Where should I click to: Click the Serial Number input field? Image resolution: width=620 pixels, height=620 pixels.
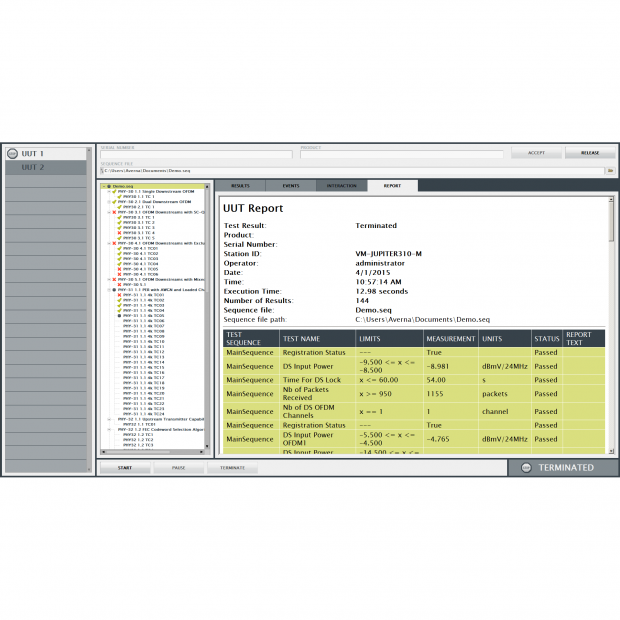tap(196, 155)
